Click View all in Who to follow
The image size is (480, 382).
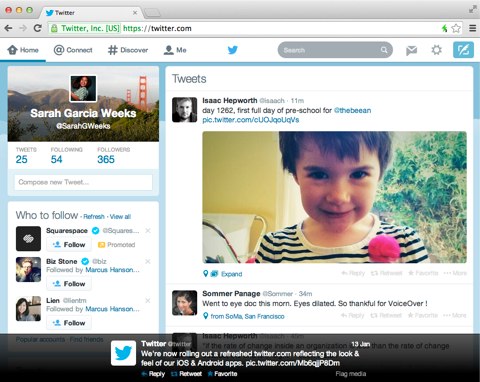point(120,217)
